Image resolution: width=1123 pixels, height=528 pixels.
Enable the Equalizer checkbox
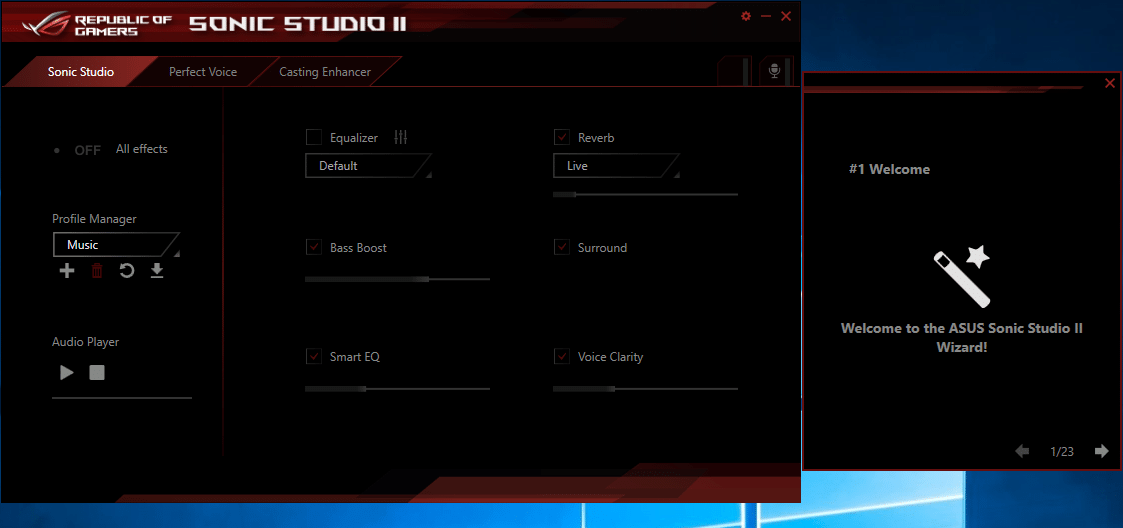click(314, 138)
